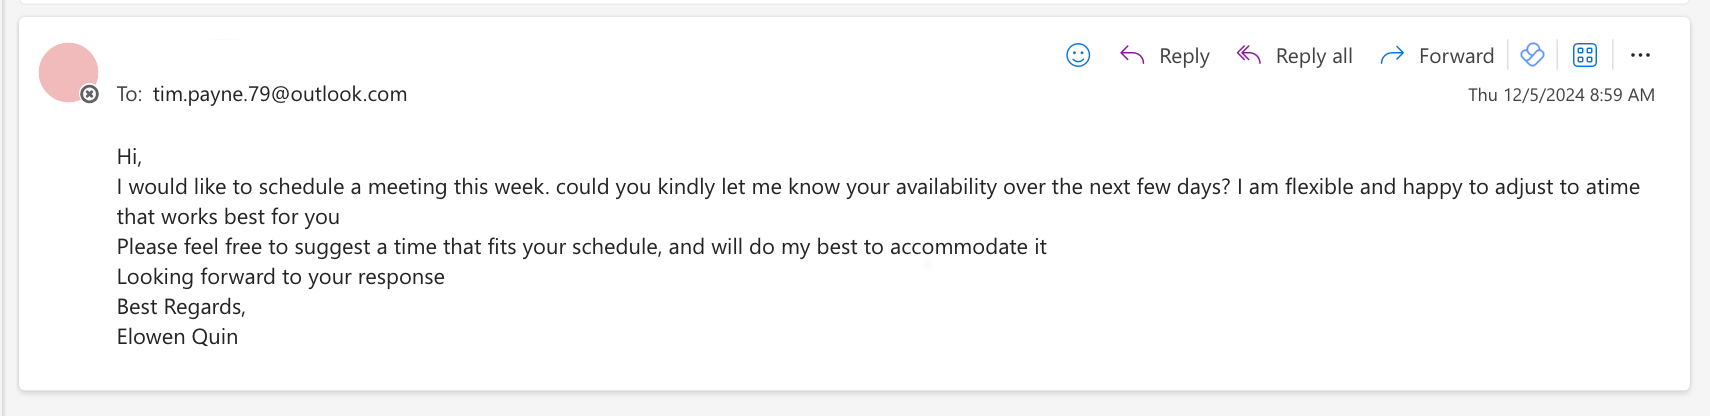Click the 'Please feel free to suggest' line
The width and height of the screenshot is (1710, 416).
pyautogui.click(x=581, y=247)
